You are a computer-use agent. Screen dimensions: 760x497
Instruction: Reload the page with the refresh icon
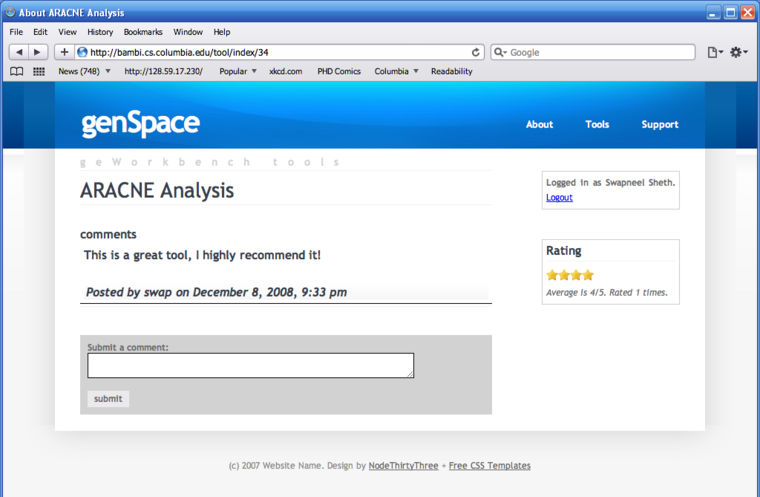click(x=476, y=52)
